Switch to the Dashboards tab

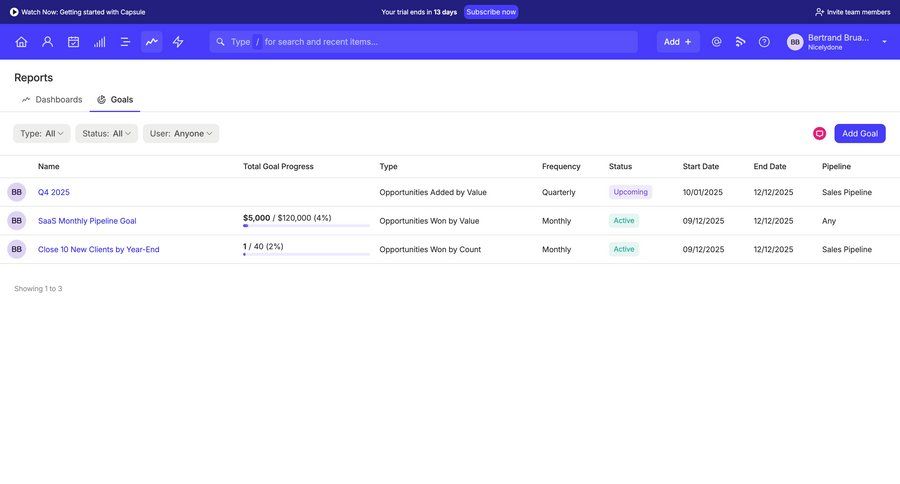click(52, 100)
